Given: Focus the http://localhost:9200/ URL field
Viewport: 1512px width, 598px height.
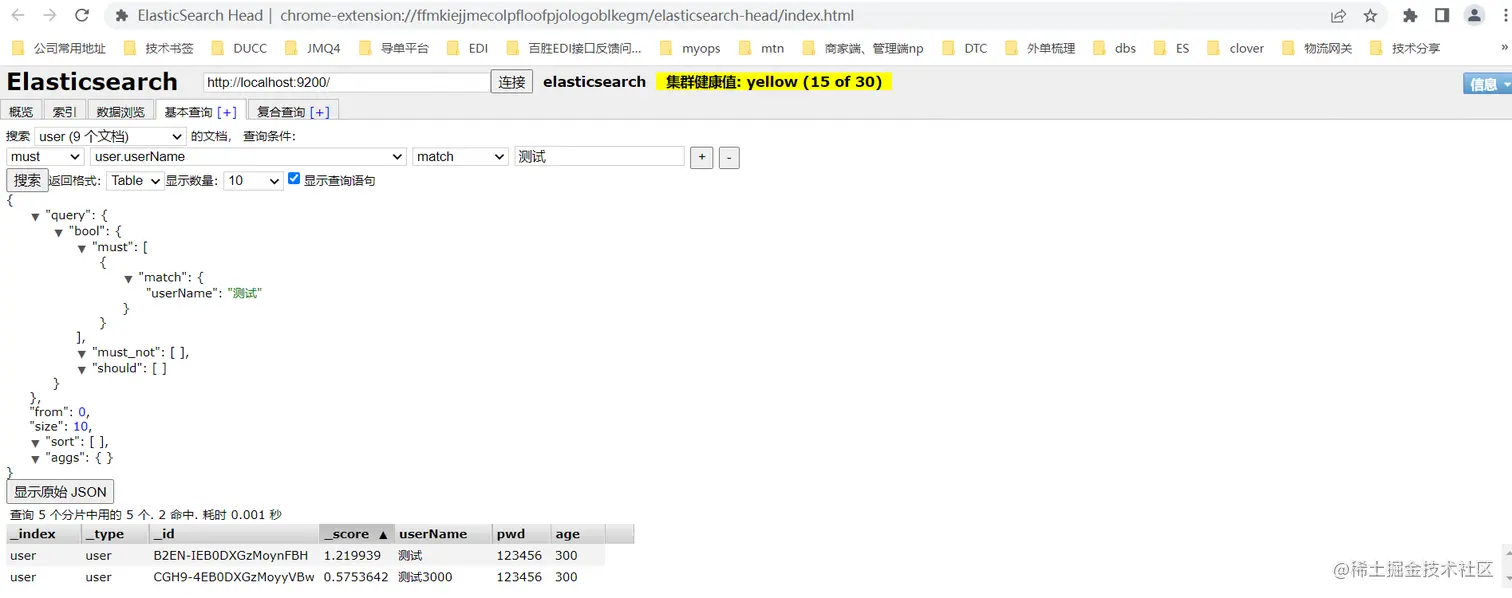Looking at the screenshot, I should tap(346, 82).
